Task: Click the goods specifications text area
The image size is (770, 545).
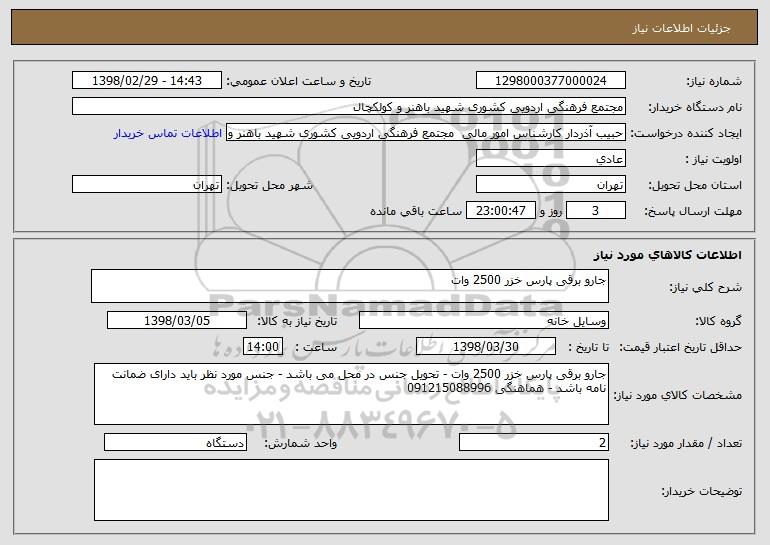Action: 351,394
